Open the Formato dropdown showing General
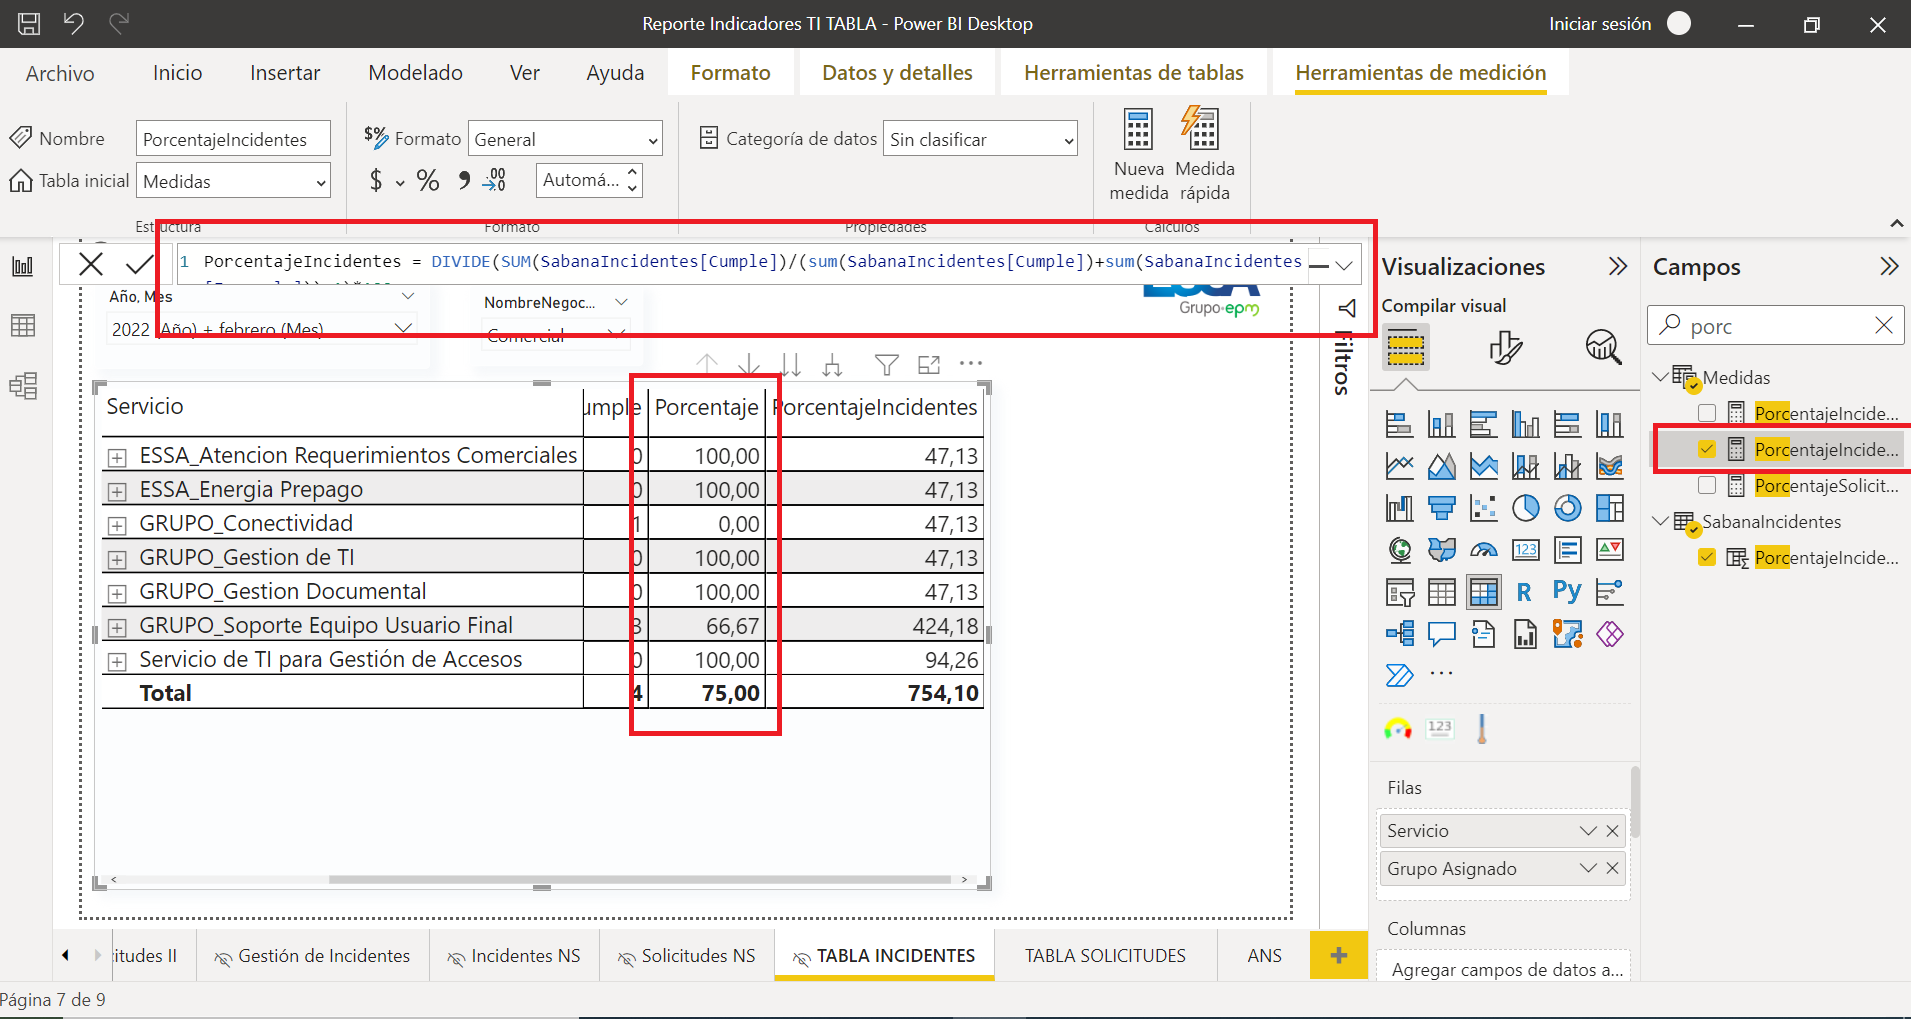Image resolution: width=1911 pixels, height=1019 pixels. (x=565, y=139)
